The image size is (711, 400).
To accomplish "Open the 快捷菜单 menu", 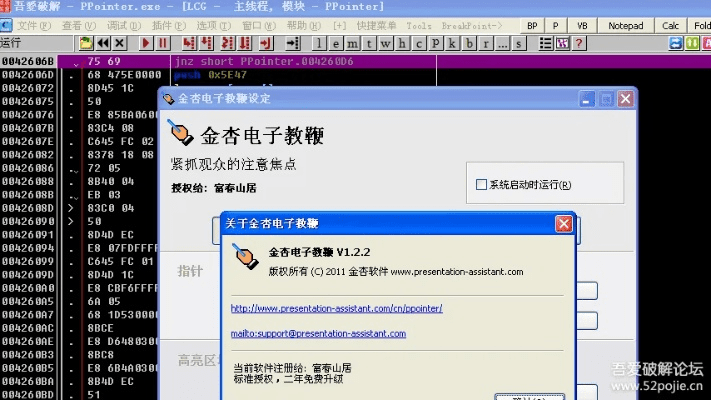I will pyautogui.click(x=376, y=26).
